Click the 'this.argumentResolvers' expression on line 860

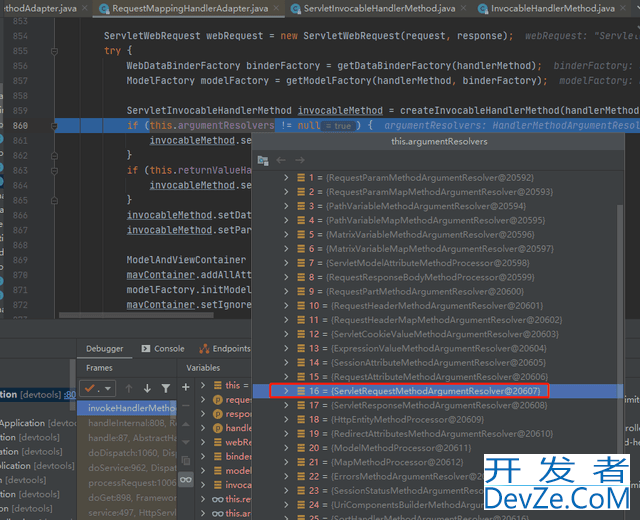(212, 125)
